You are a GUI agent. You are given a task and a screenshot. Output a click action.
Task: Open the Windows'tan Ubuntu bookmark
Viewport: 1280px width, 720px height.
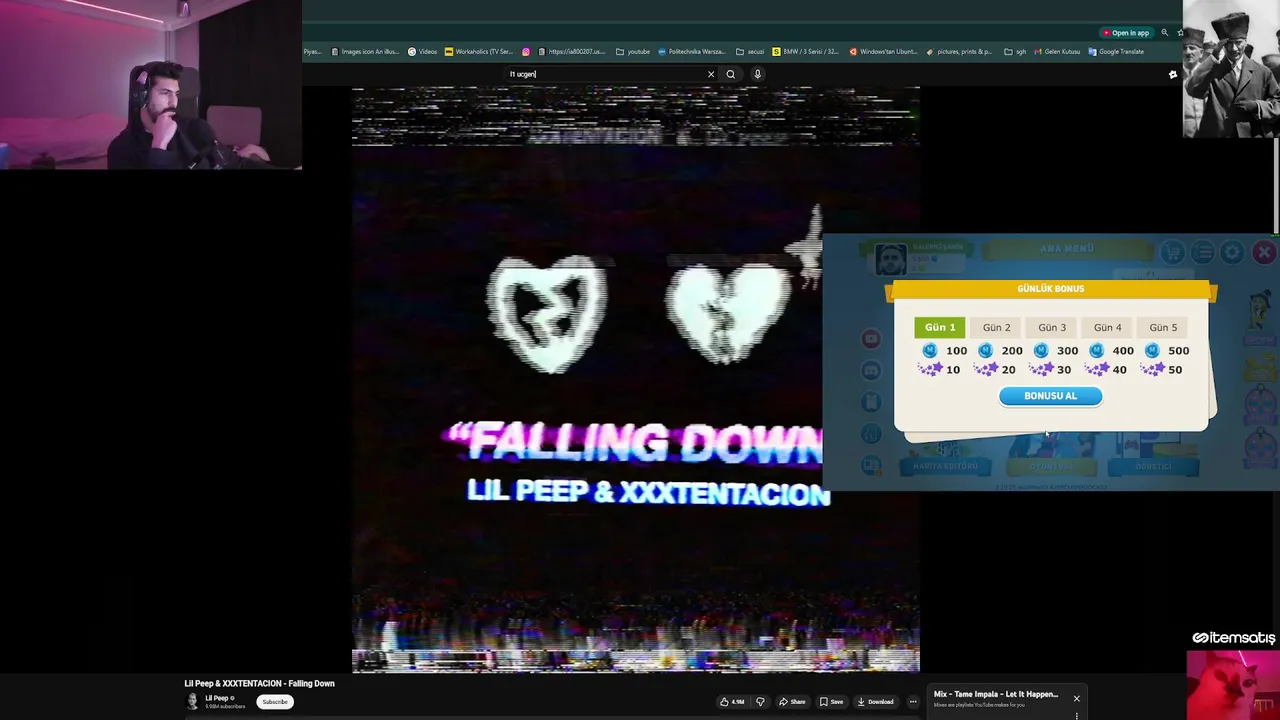(x=883, y=52)
